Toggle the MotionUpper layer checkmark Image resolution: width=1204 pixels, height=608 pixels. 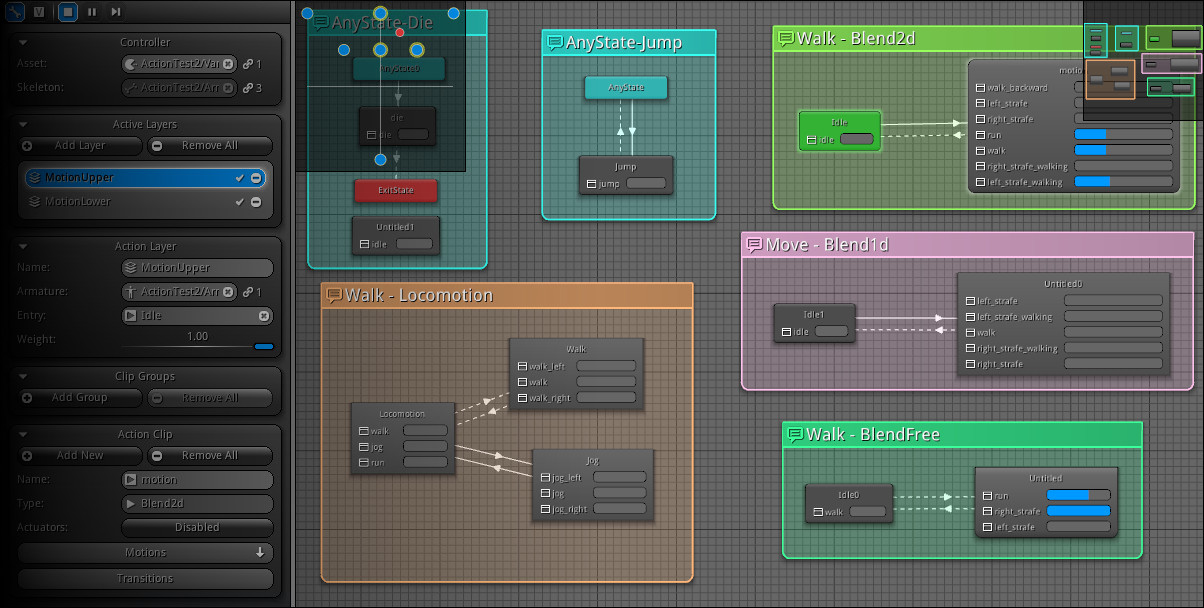click(x=239, y=178)
